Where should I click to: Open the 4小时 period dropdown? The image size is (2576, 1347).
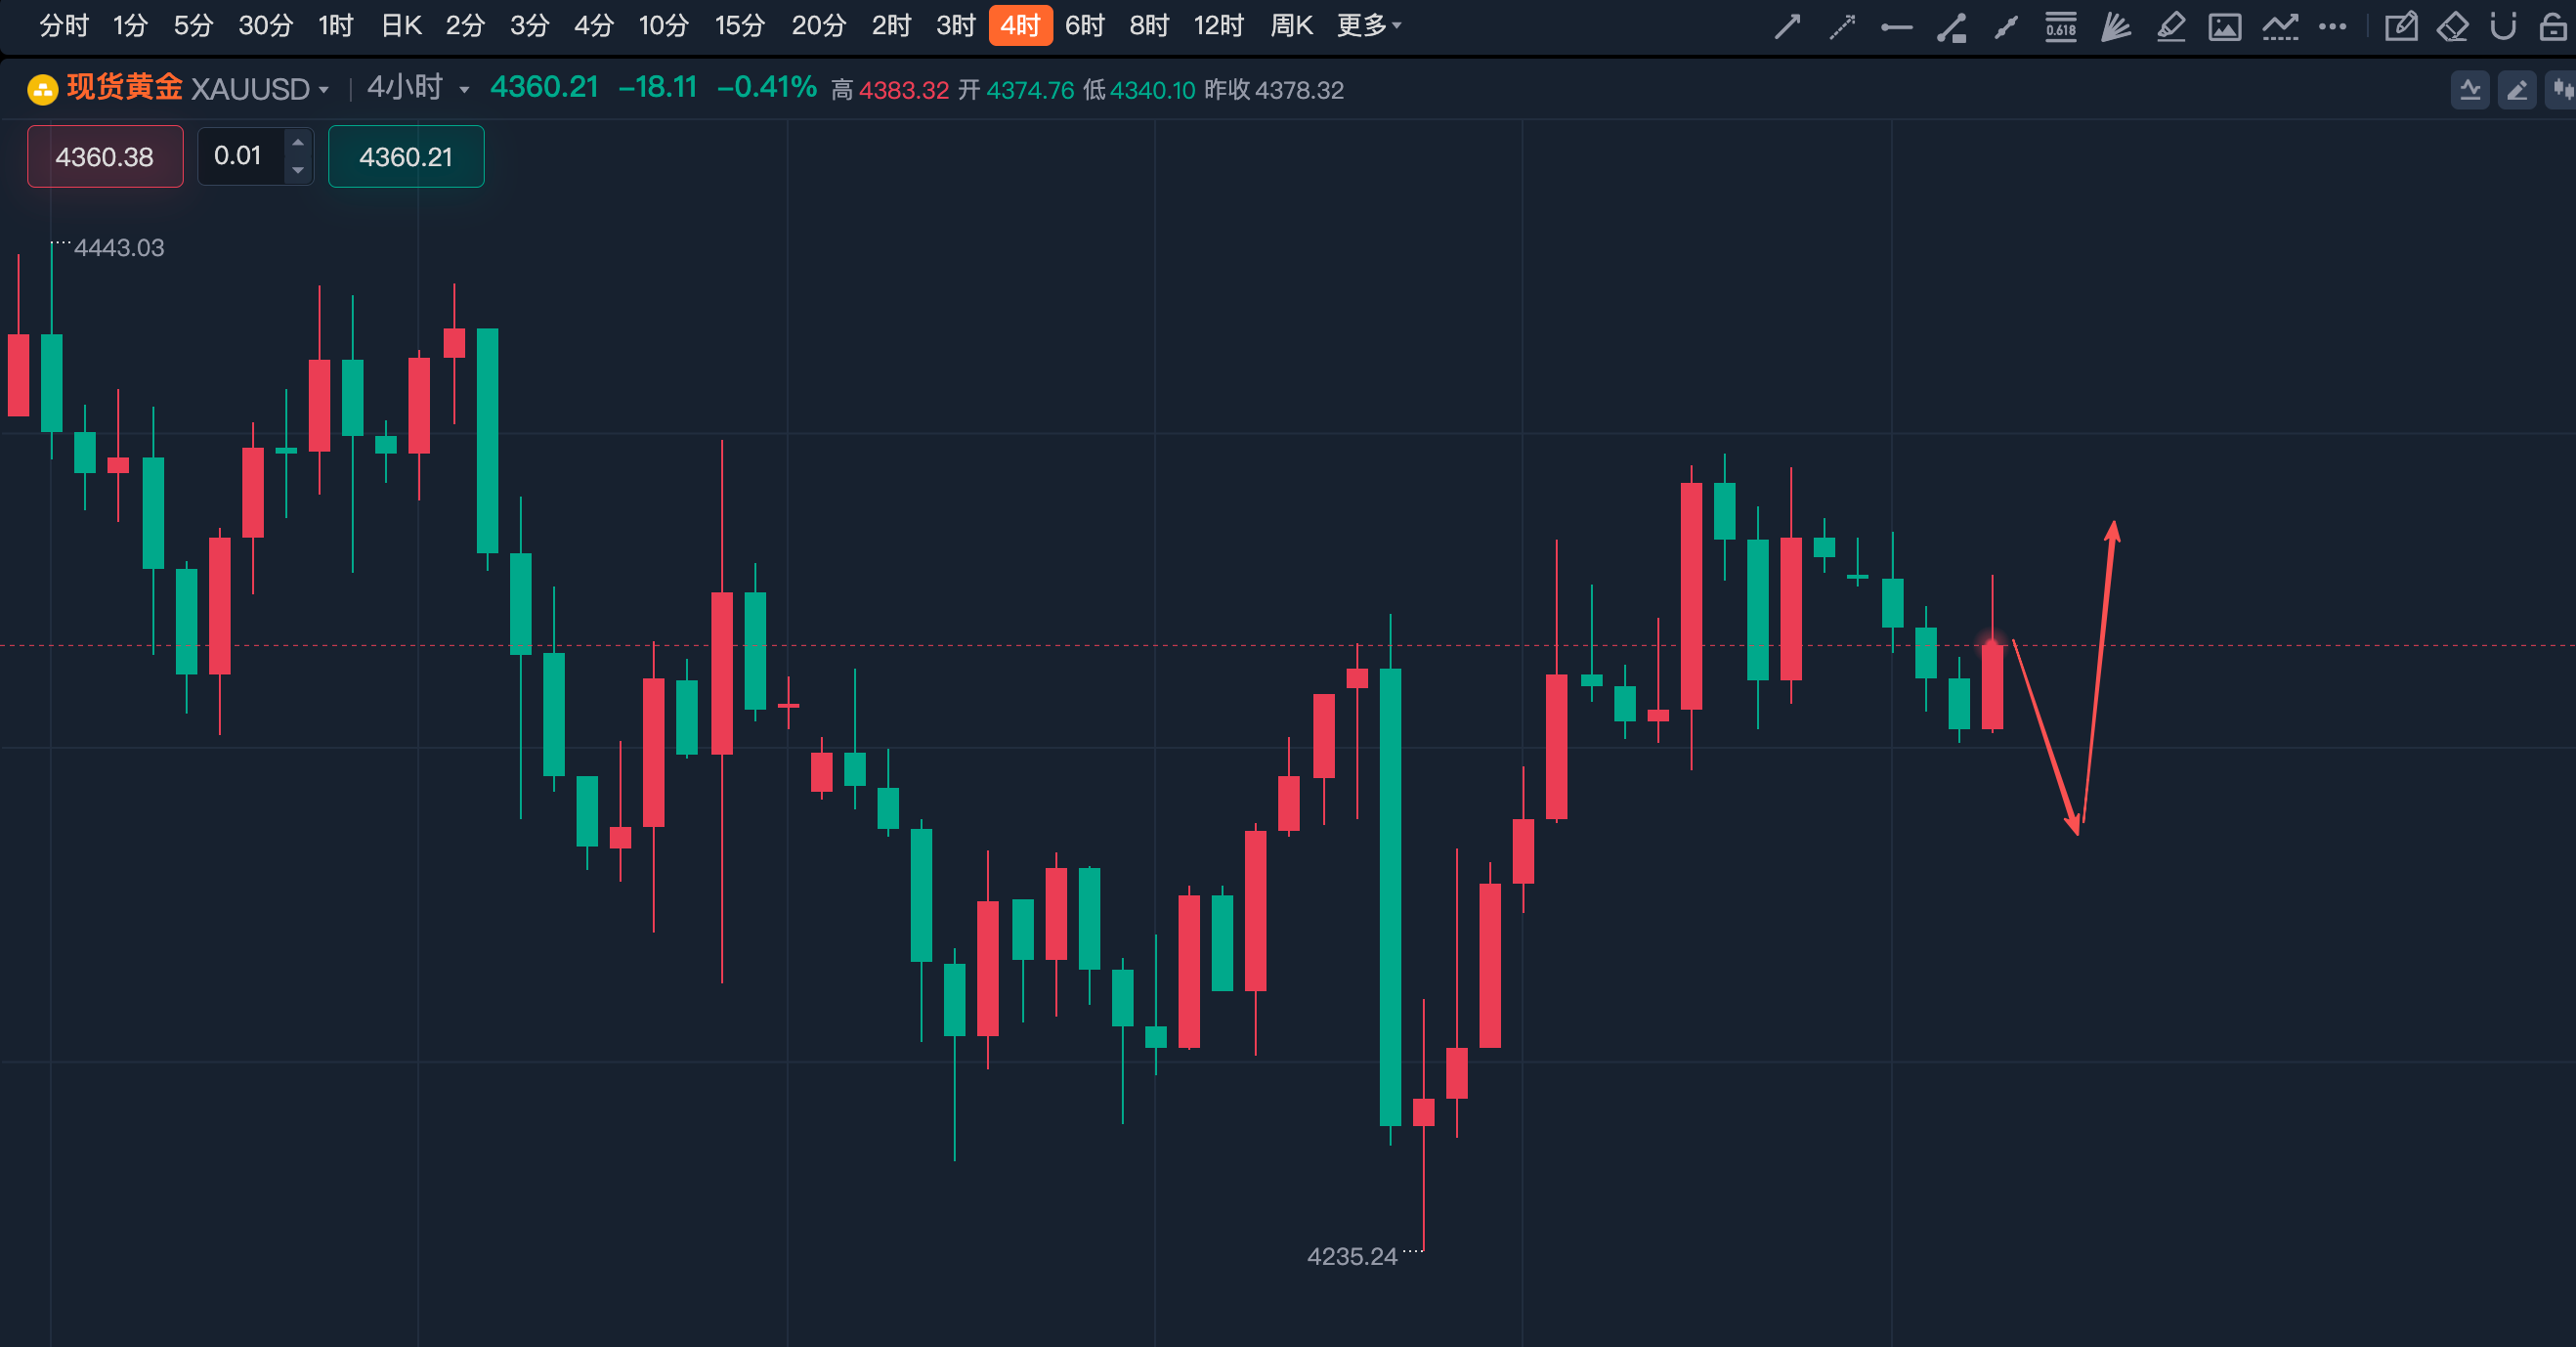[x=417, y=88]
